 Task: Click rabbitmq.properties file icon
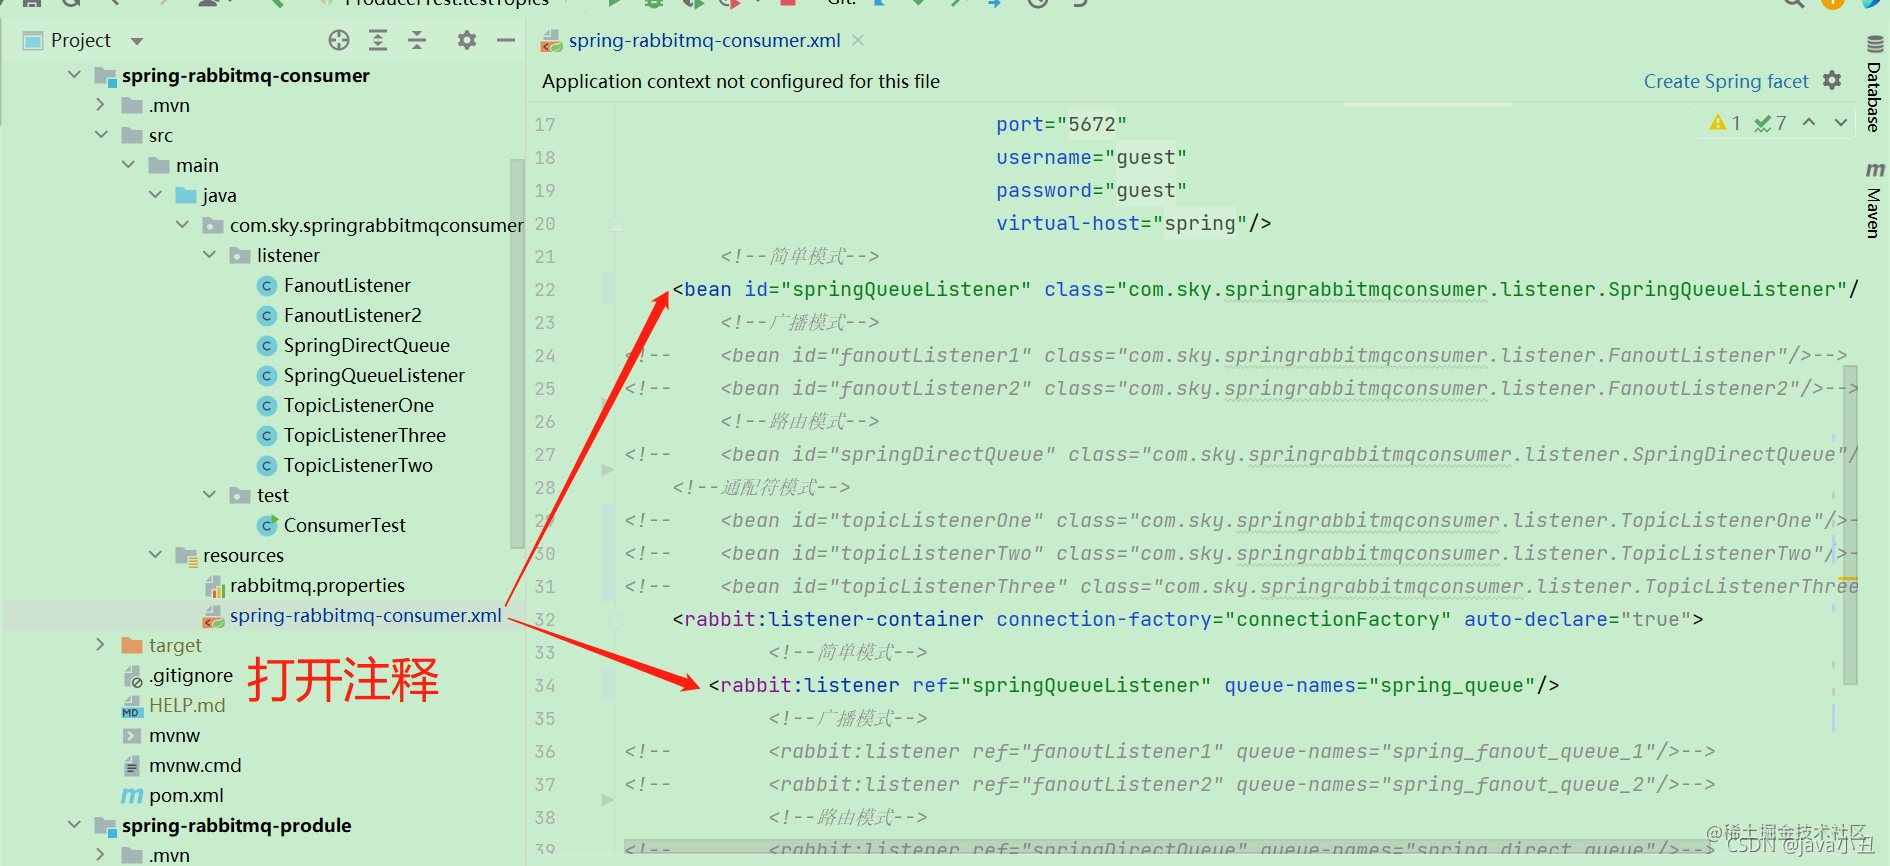213,586
